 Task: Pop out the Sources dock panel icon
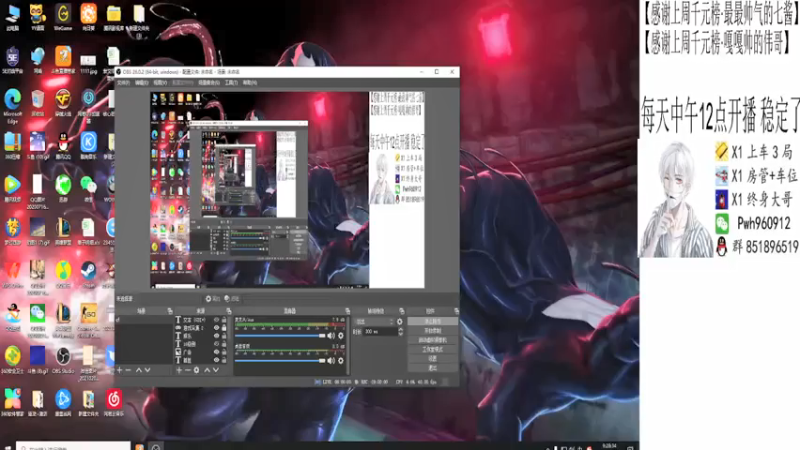click(229, 311)
